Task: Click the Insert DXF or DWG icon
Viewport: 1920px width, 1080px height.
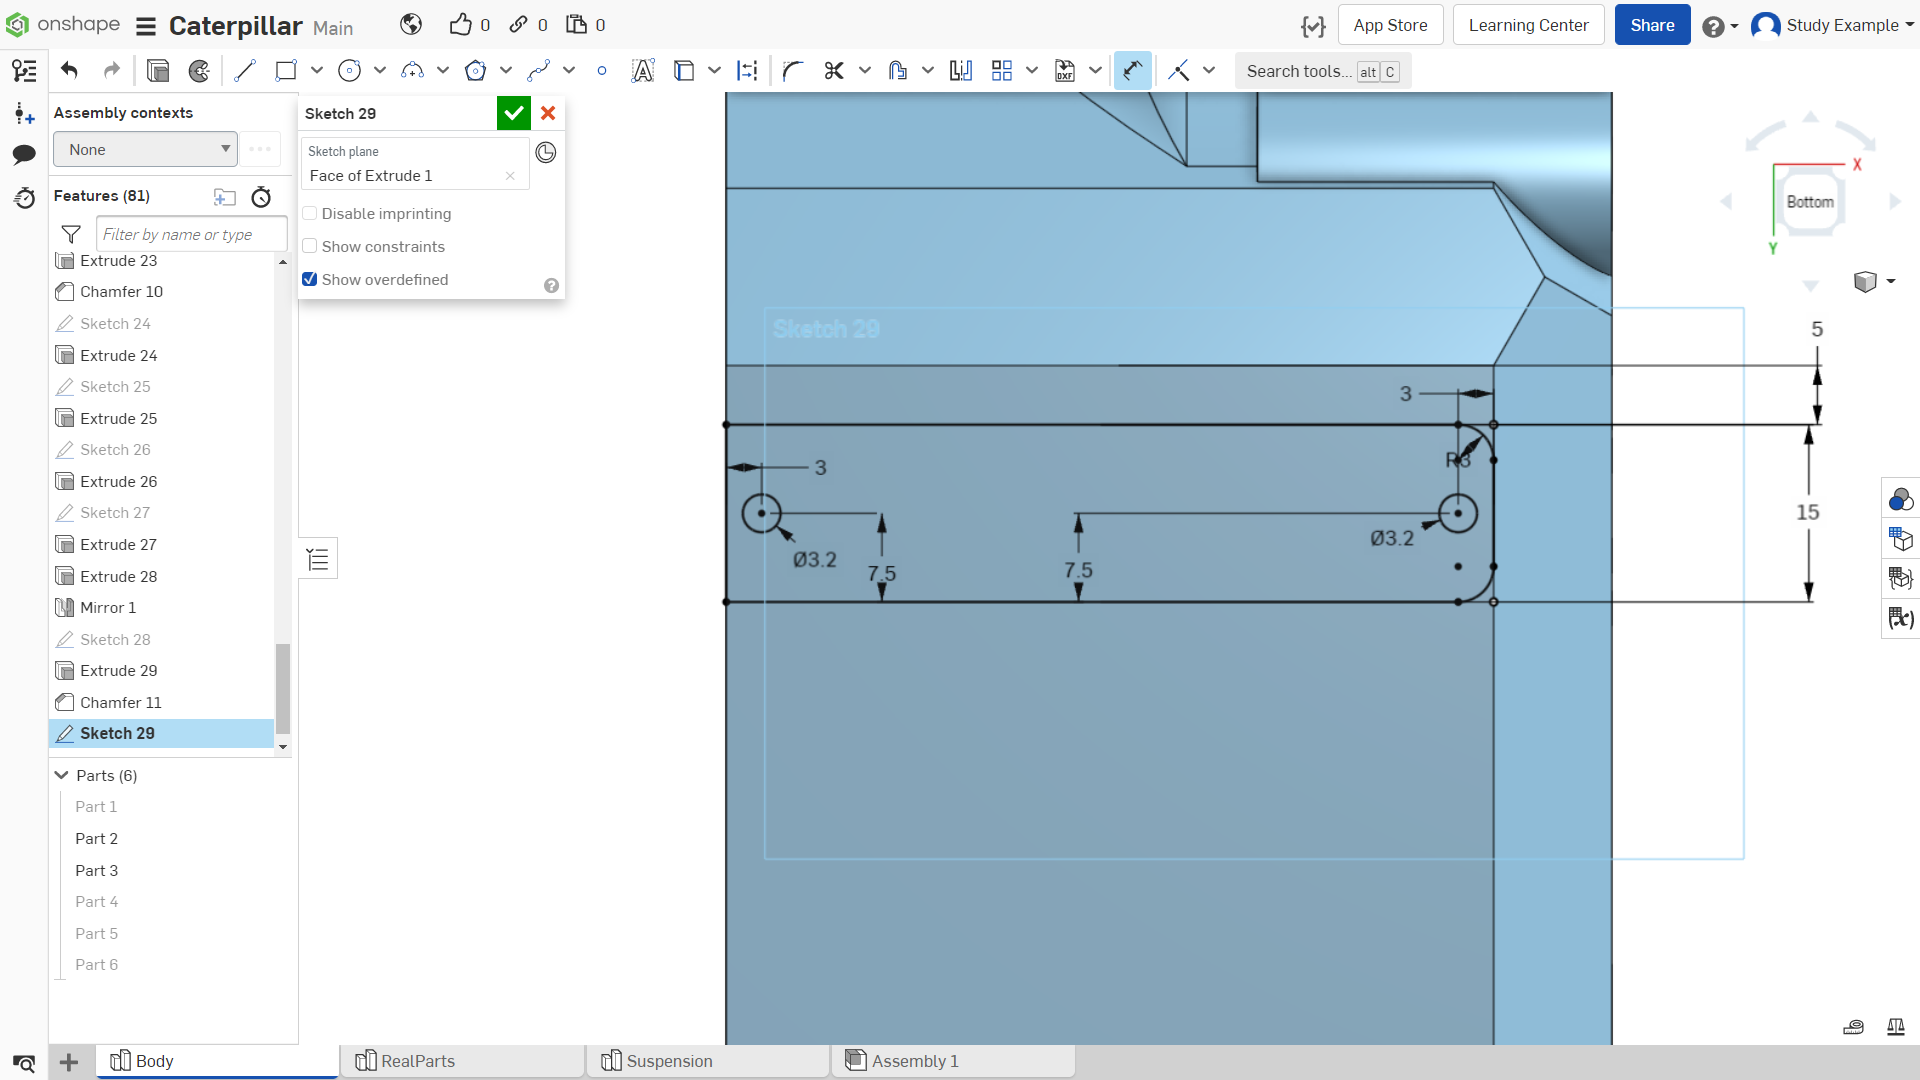Action: pos(1065,70)
